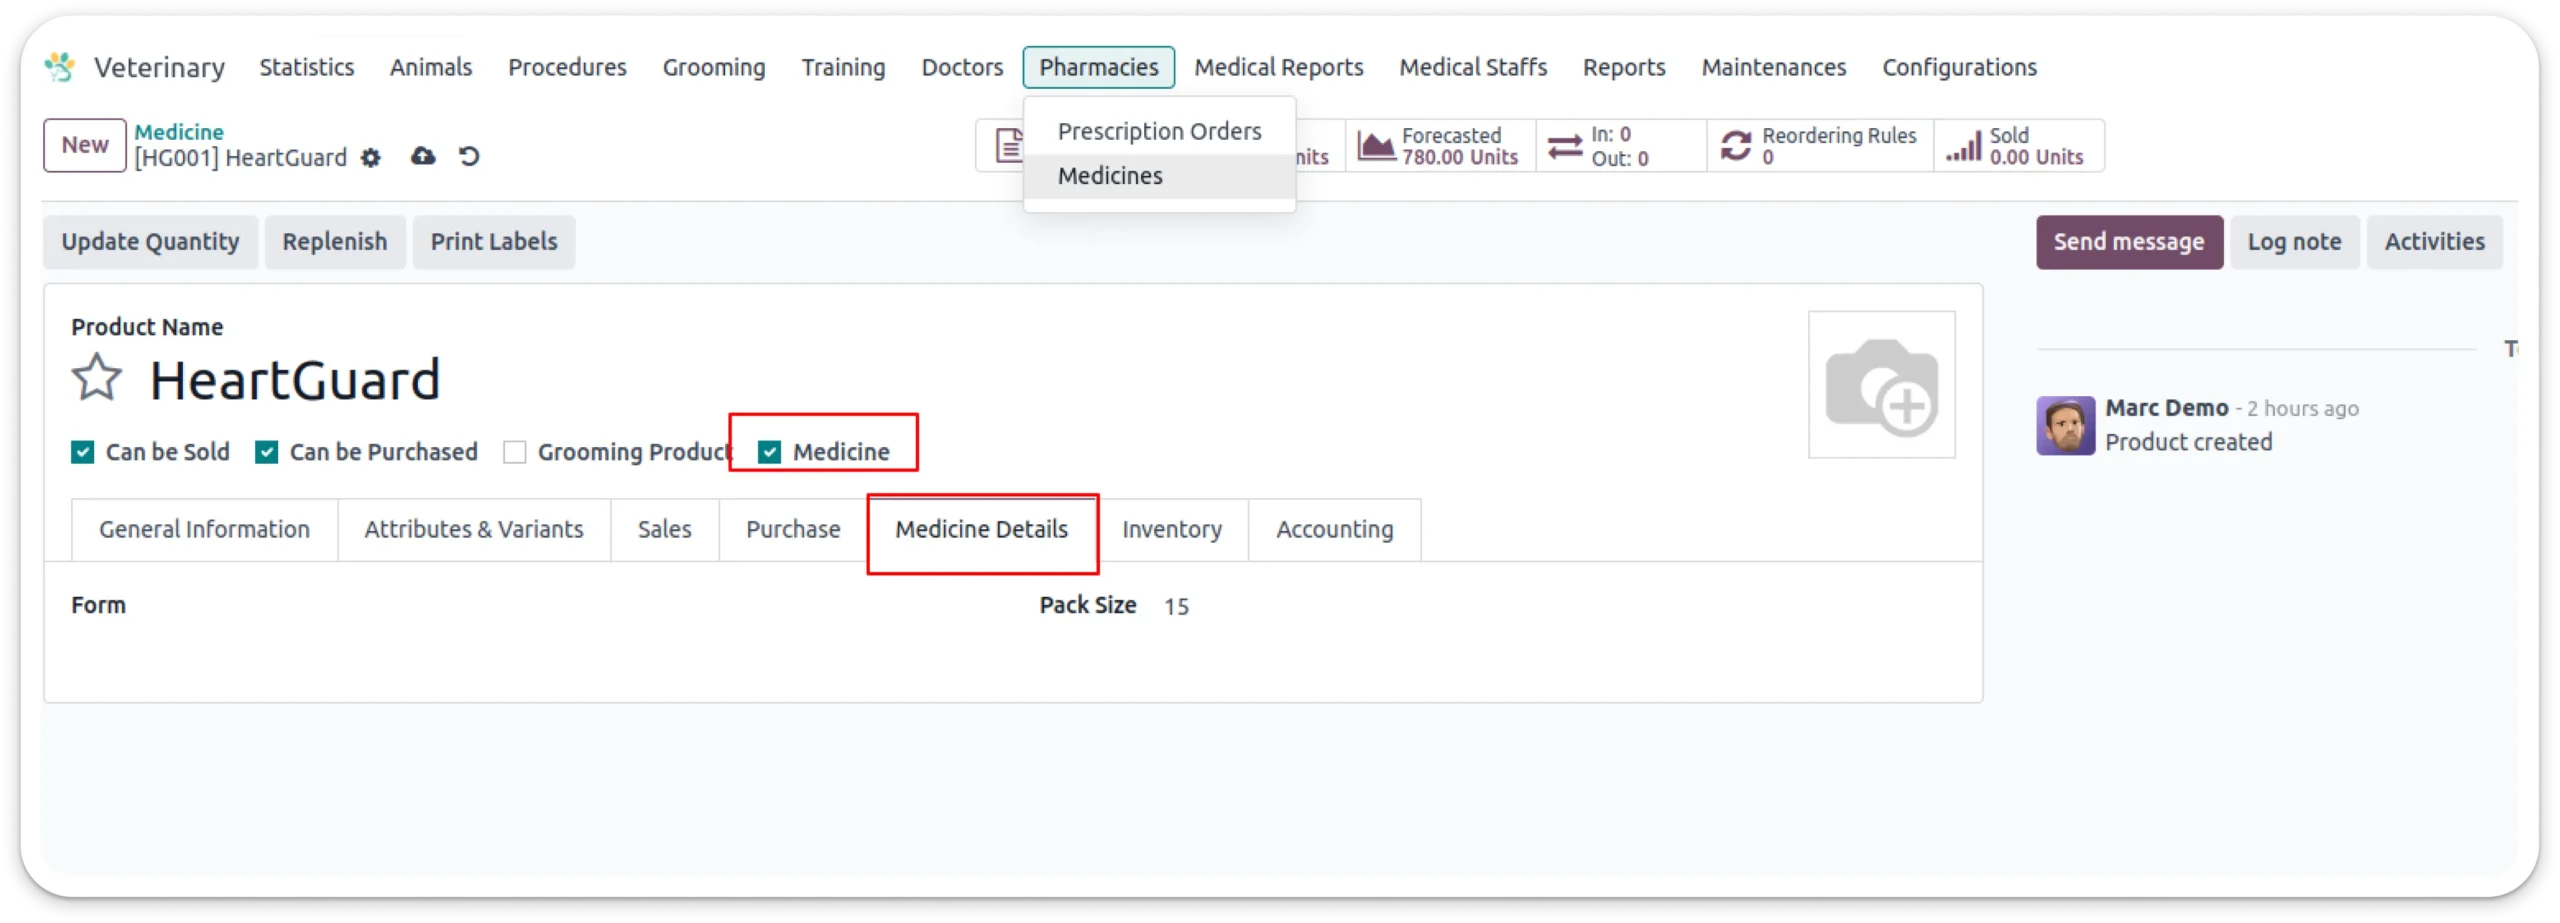The width and height of the screenshot is (2560, 923).
Task: Enable the Grooming Product checkbox
Action: 516,452
